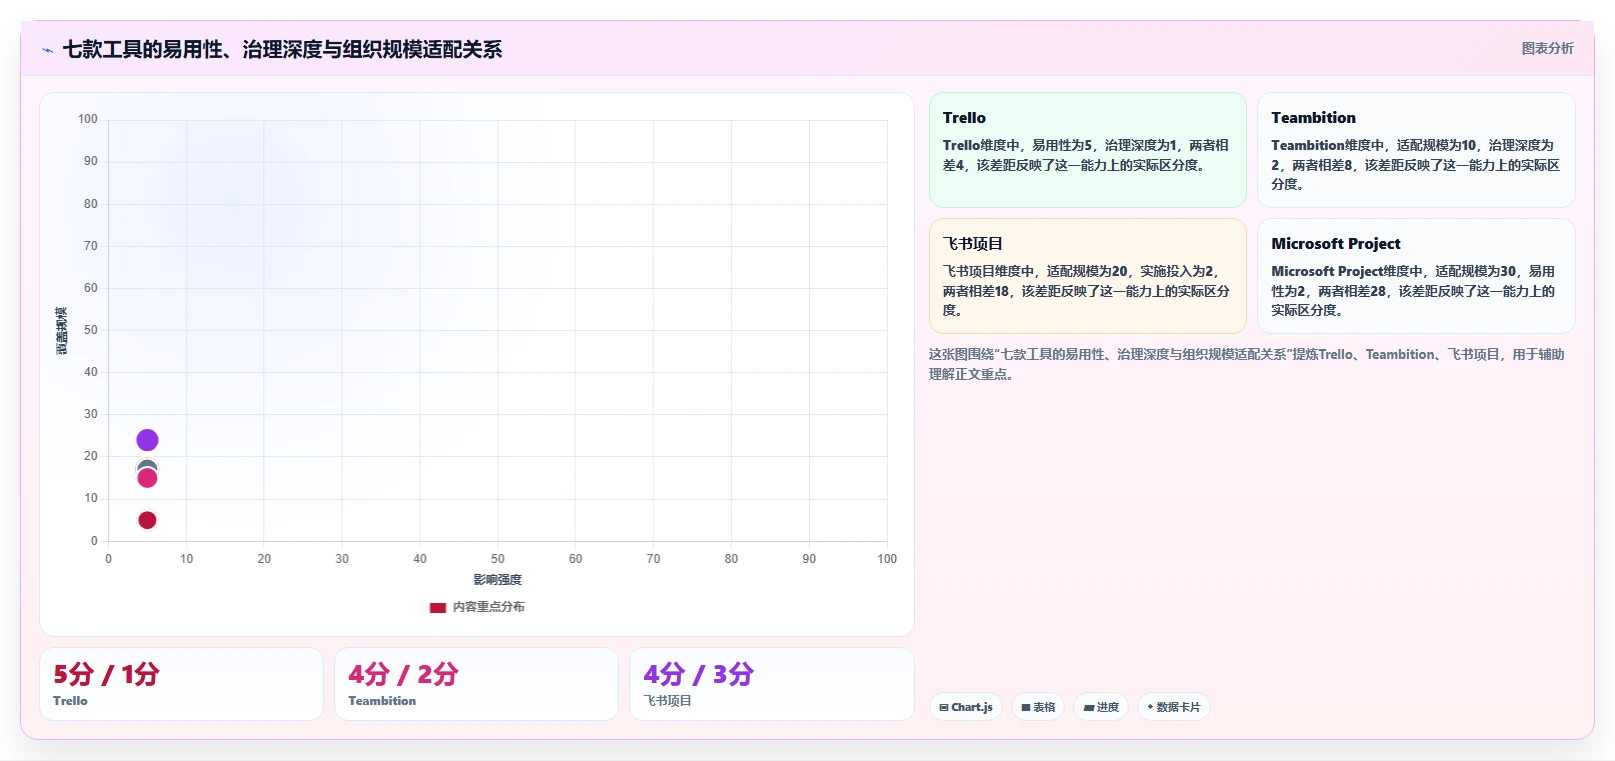This screenshot has height=761, width=1615.
Task: Select the 表格 tag
Action: tap(1038, 707)
